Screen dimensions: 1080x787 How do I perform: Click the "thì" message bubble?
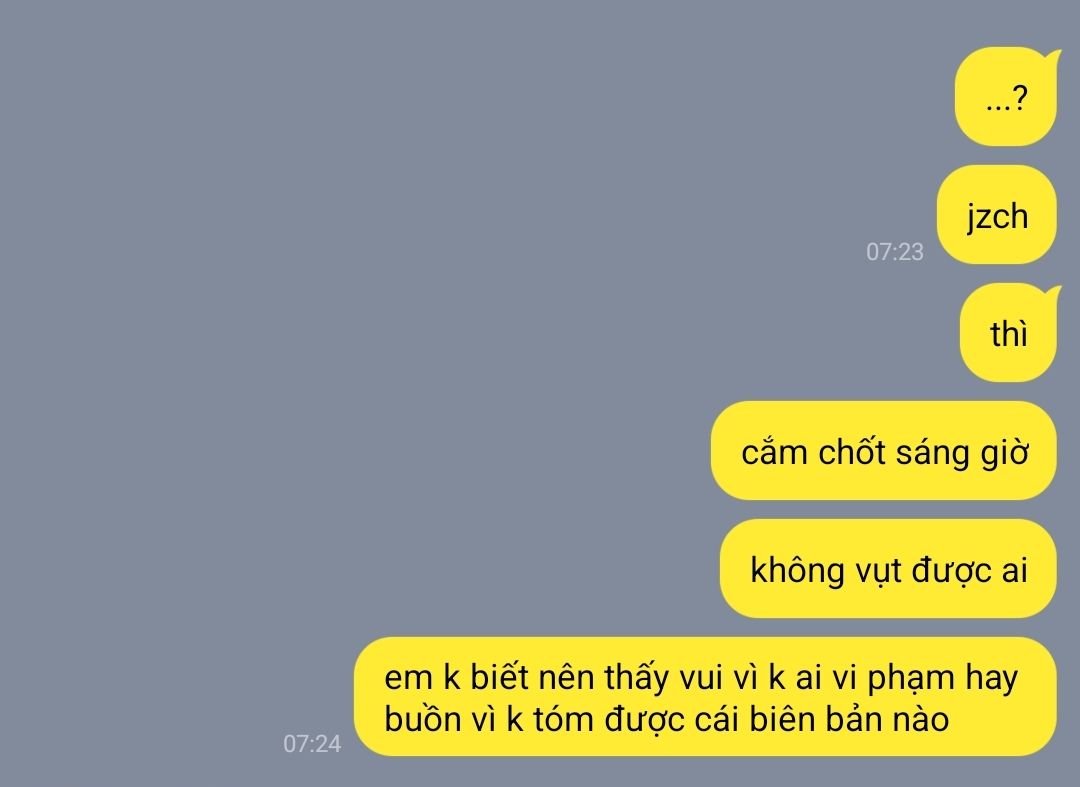point(1008,333)
